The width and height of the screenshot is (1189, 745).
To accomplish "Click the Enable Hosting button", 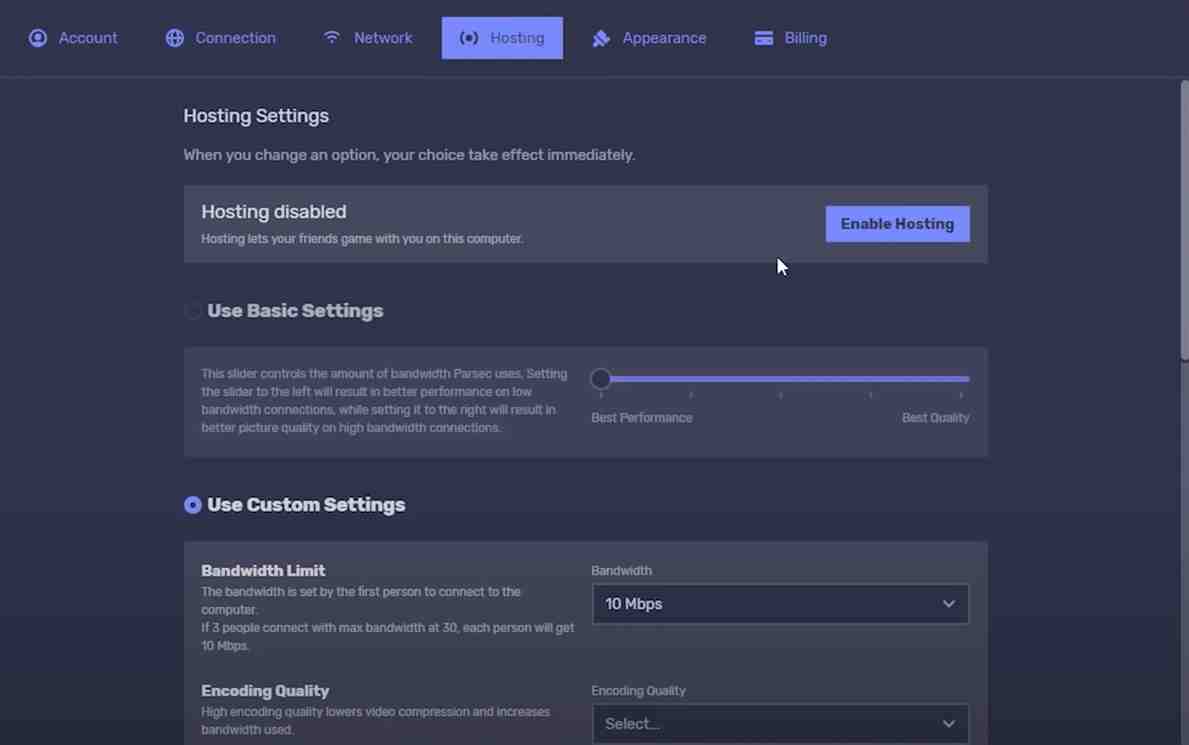I will pos(897,224).
